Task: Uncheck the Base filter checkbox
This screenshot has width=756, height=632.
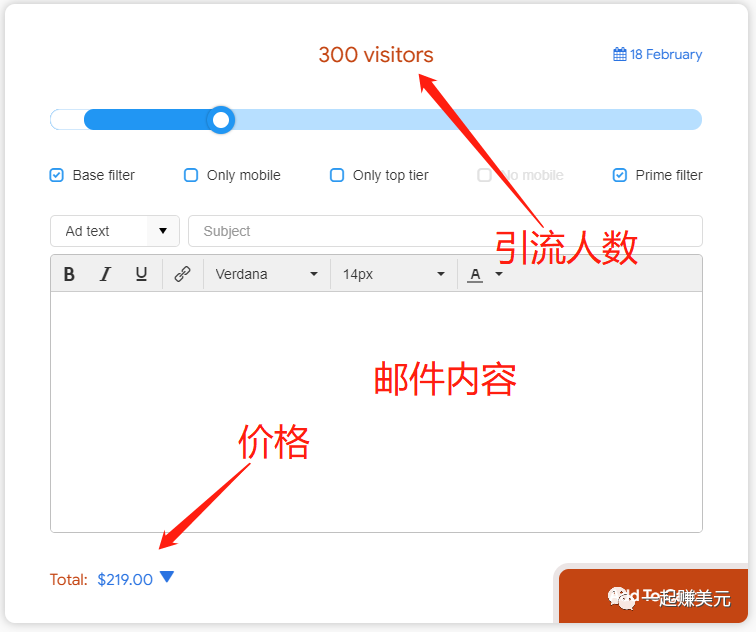Action: coord(56,175)
